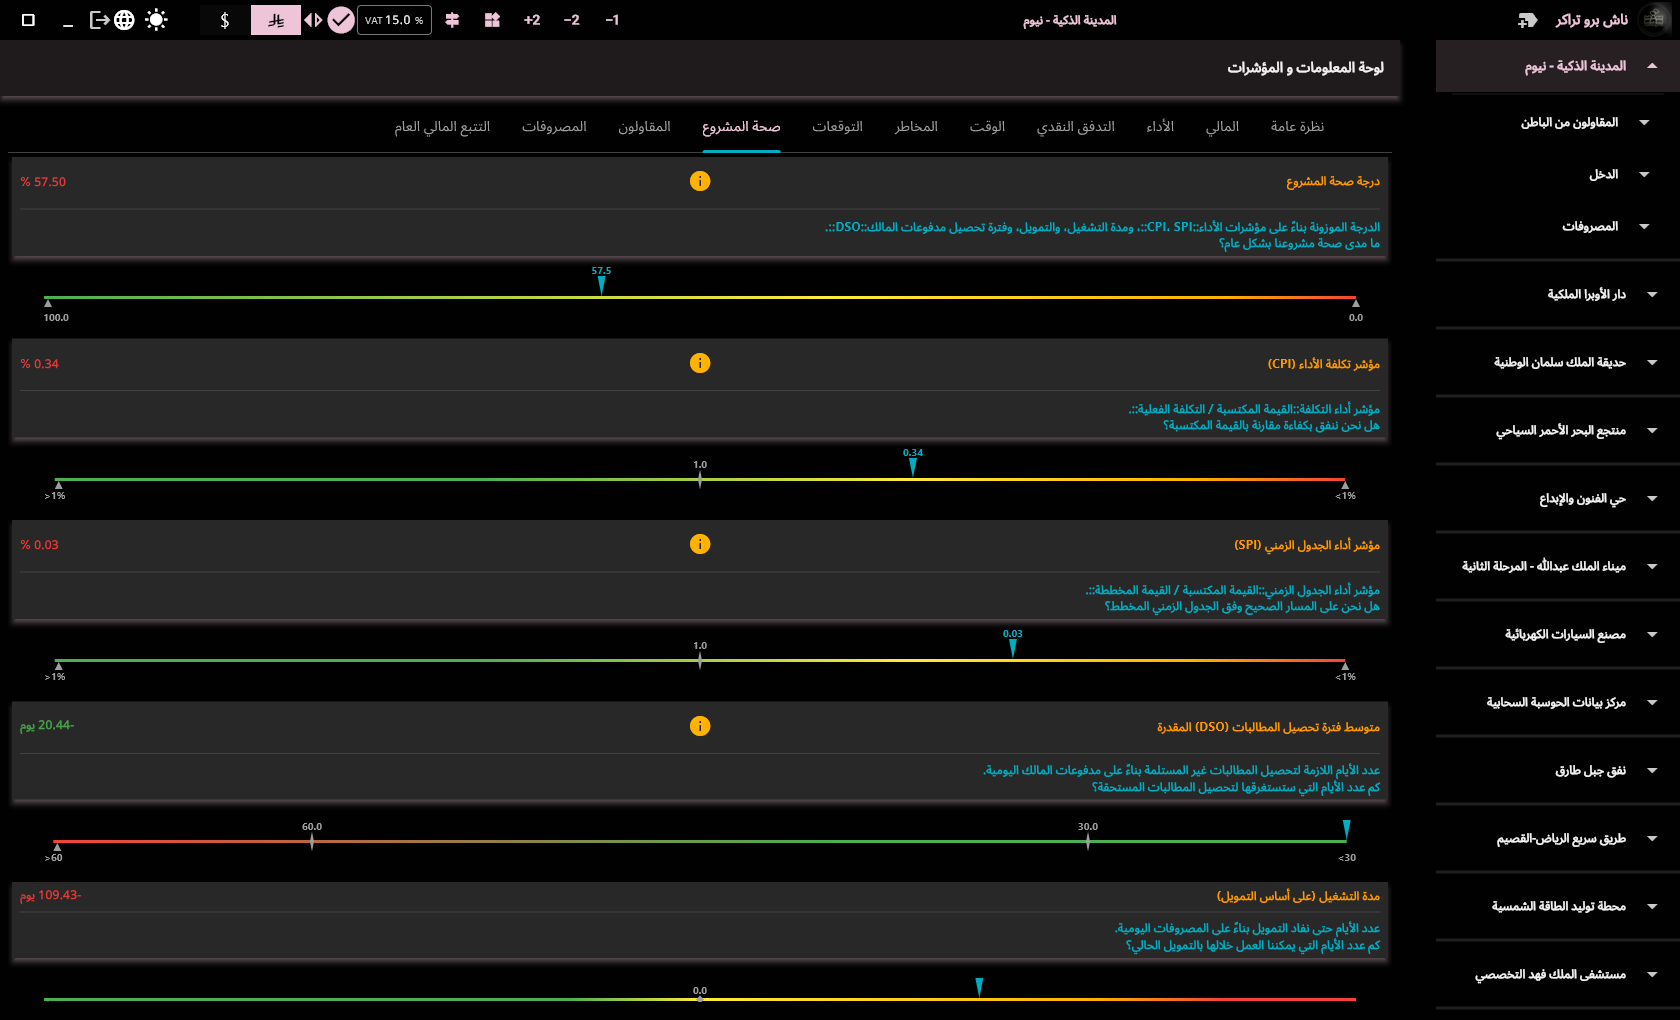Click info icon for CPI indicator
The height and width of the screenshot is (1020, 1680).
[x=700, y=363]
